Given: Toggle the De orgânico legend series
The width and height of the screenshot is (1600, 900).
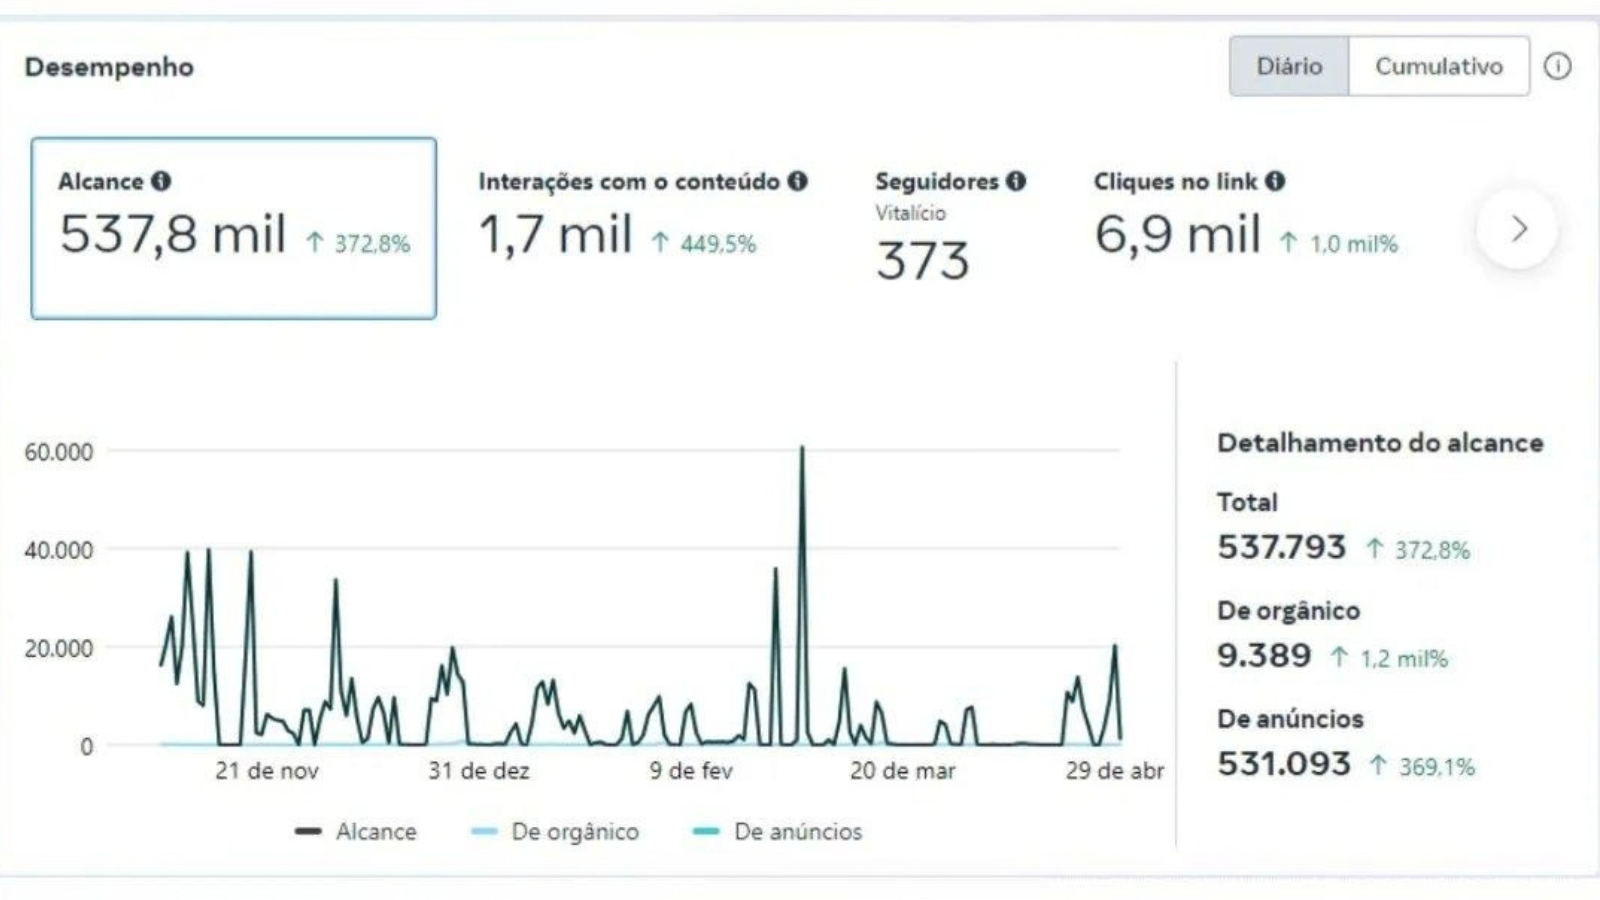Looking at the screenshot, I should [x=555, y=831].
